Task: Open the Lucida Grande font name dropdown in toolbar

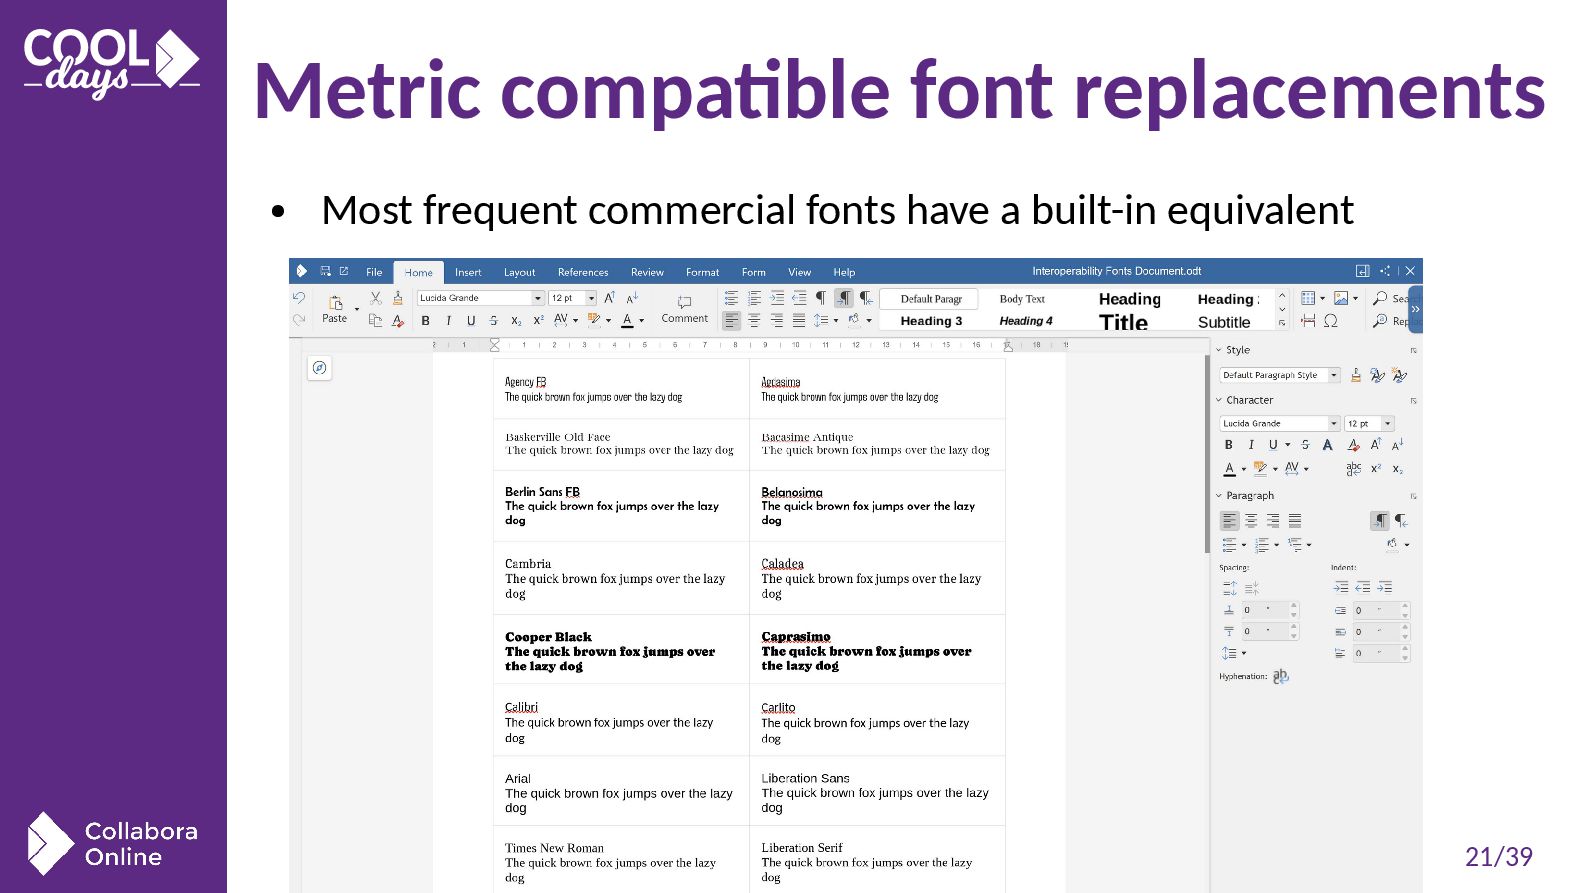Action: [538, 298]
